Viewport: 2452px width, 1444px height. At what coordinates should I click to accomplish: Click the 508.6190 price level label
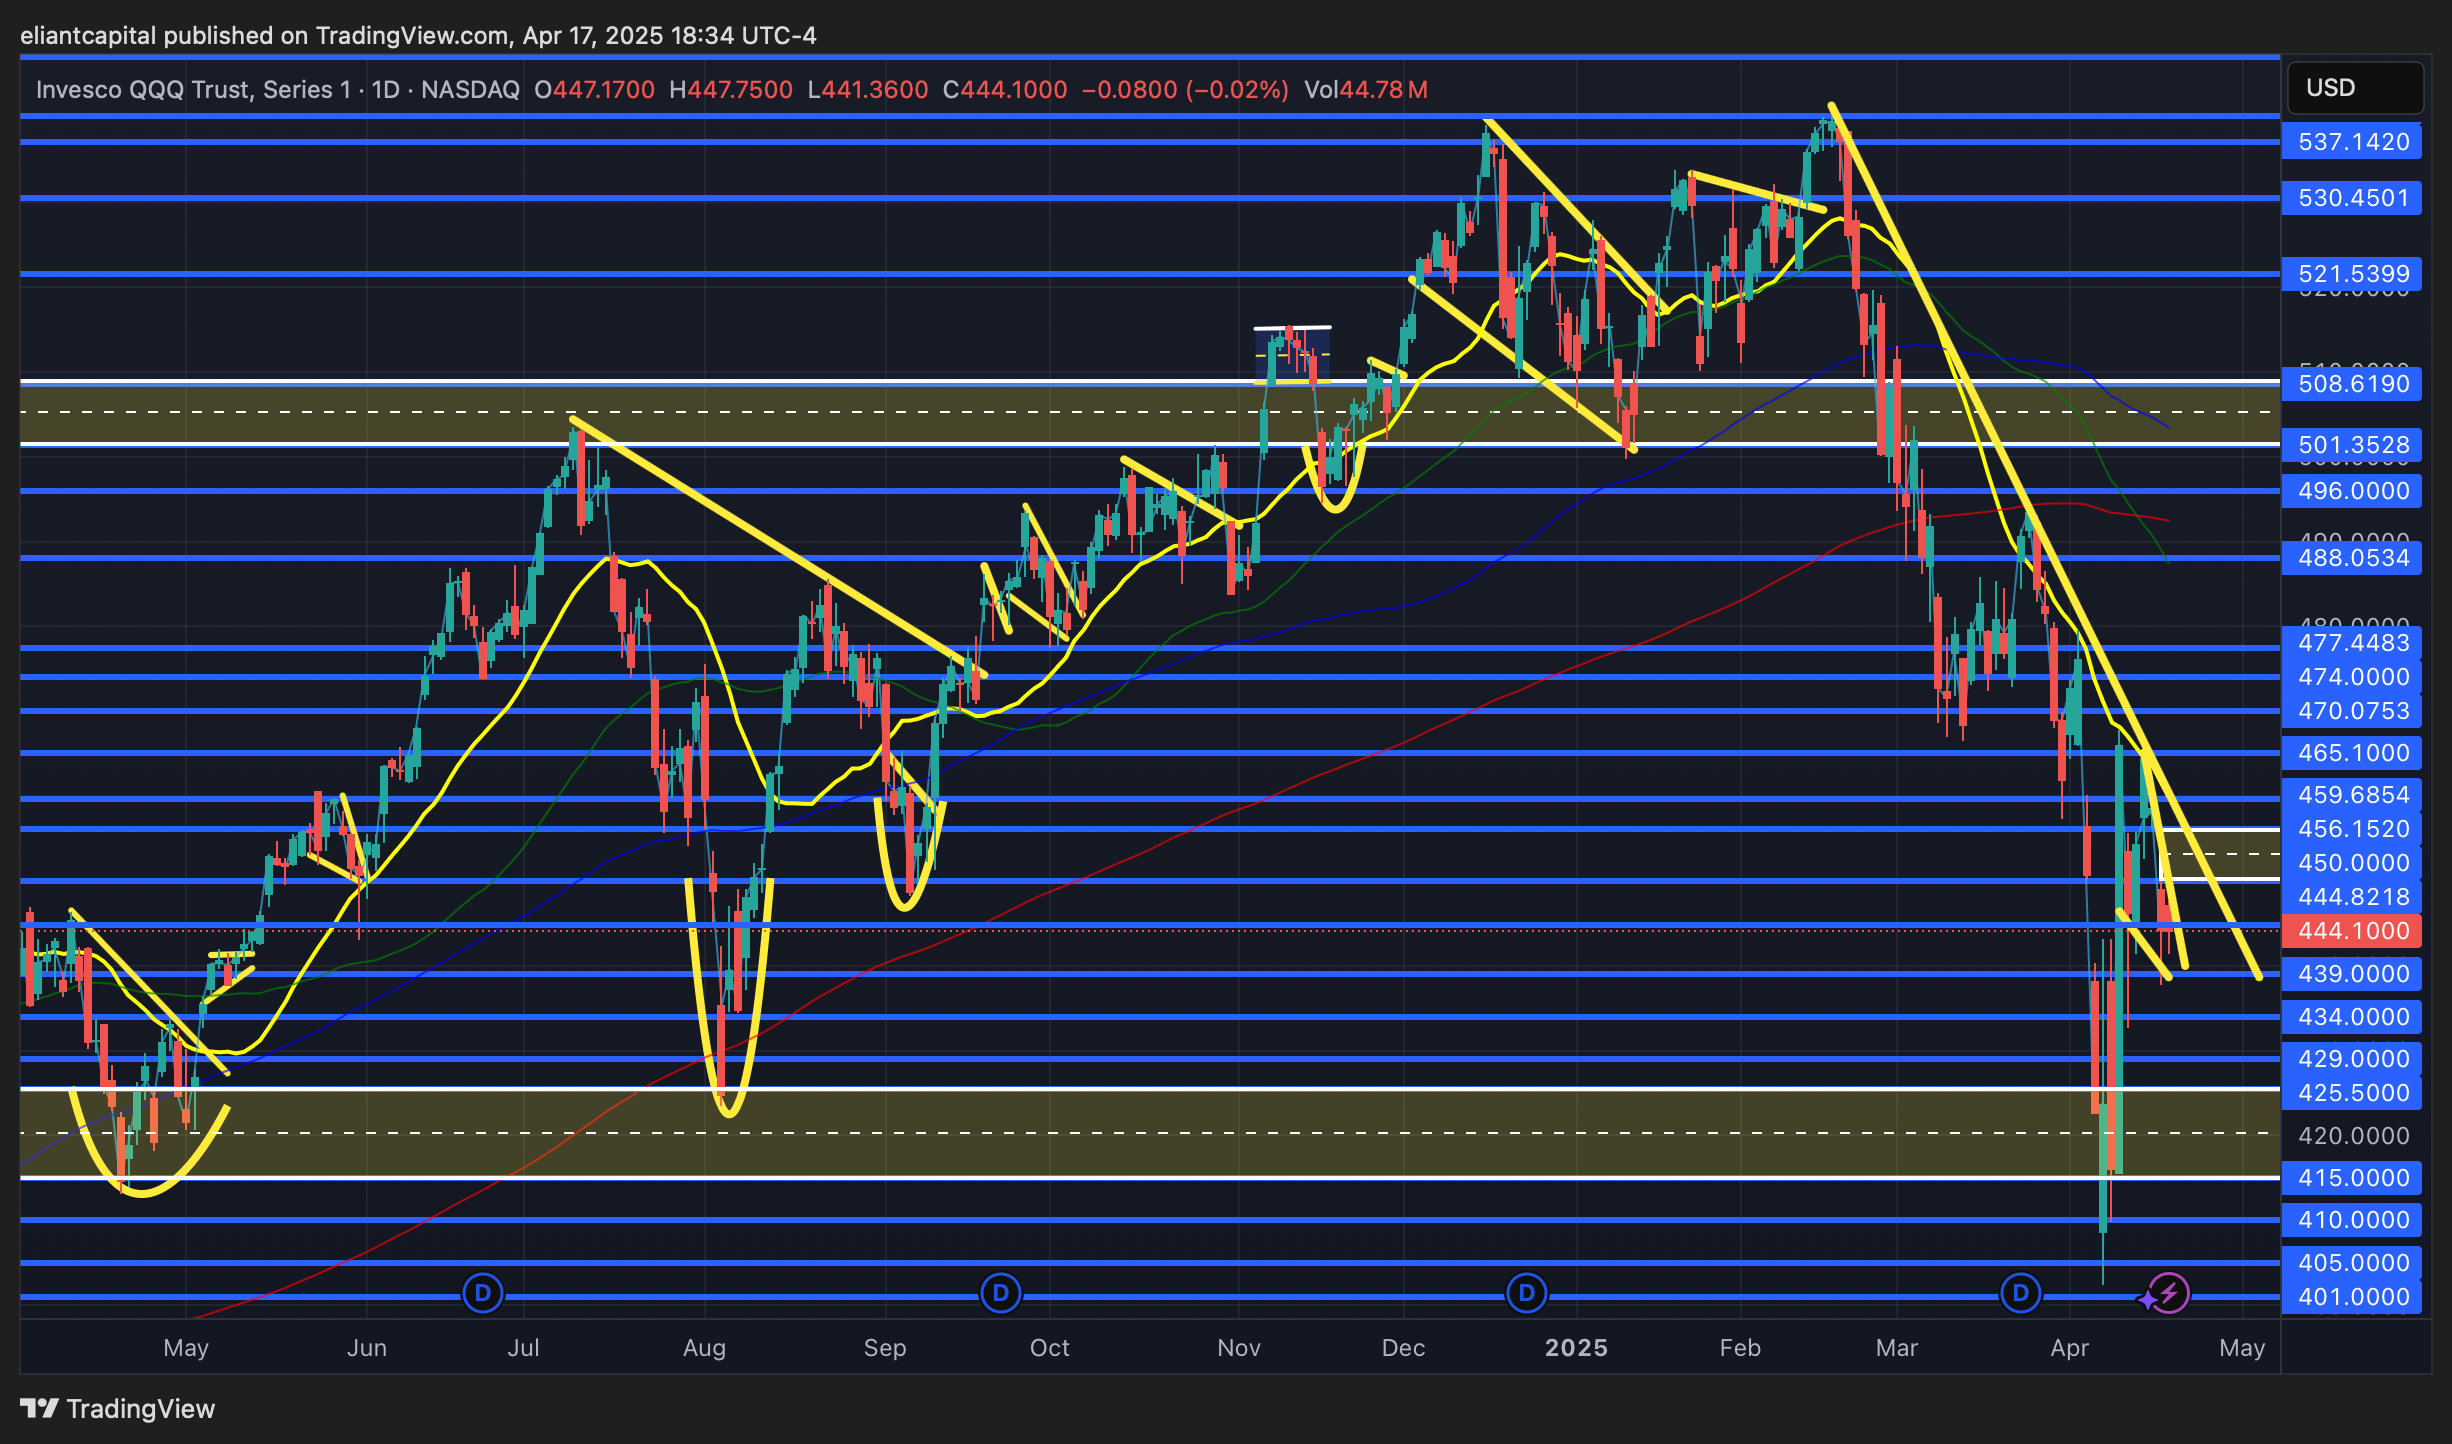point(2352,384)
